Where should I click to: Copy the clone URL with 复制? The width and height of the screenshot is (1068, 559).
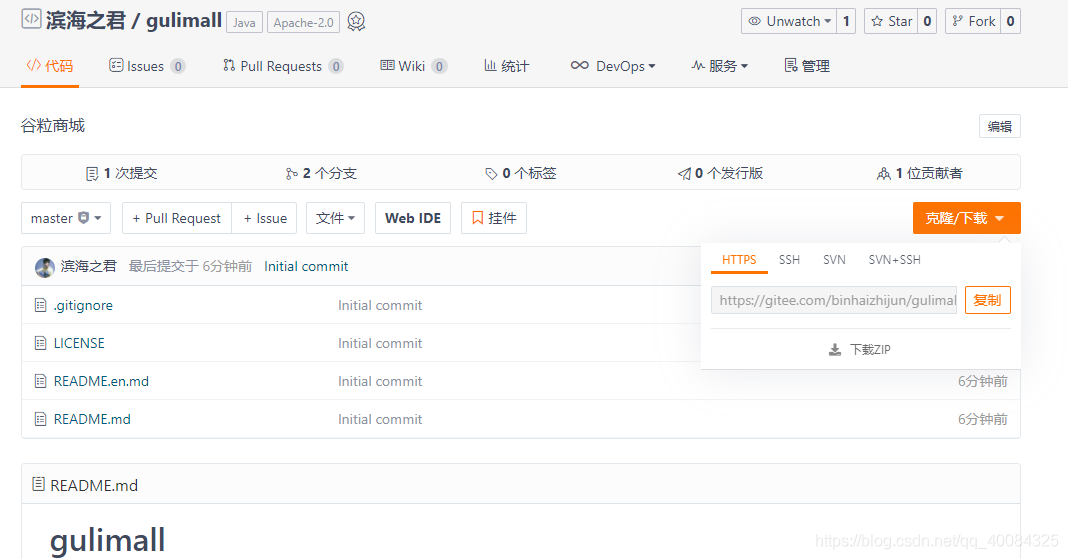988,300
